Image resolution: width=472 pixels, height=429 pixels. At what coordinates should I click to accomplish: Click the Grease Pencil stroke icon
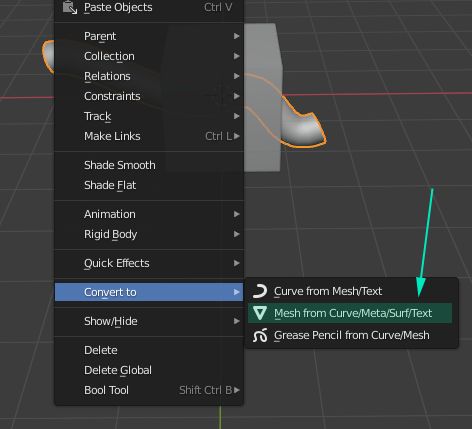click(x=260, y=335)
